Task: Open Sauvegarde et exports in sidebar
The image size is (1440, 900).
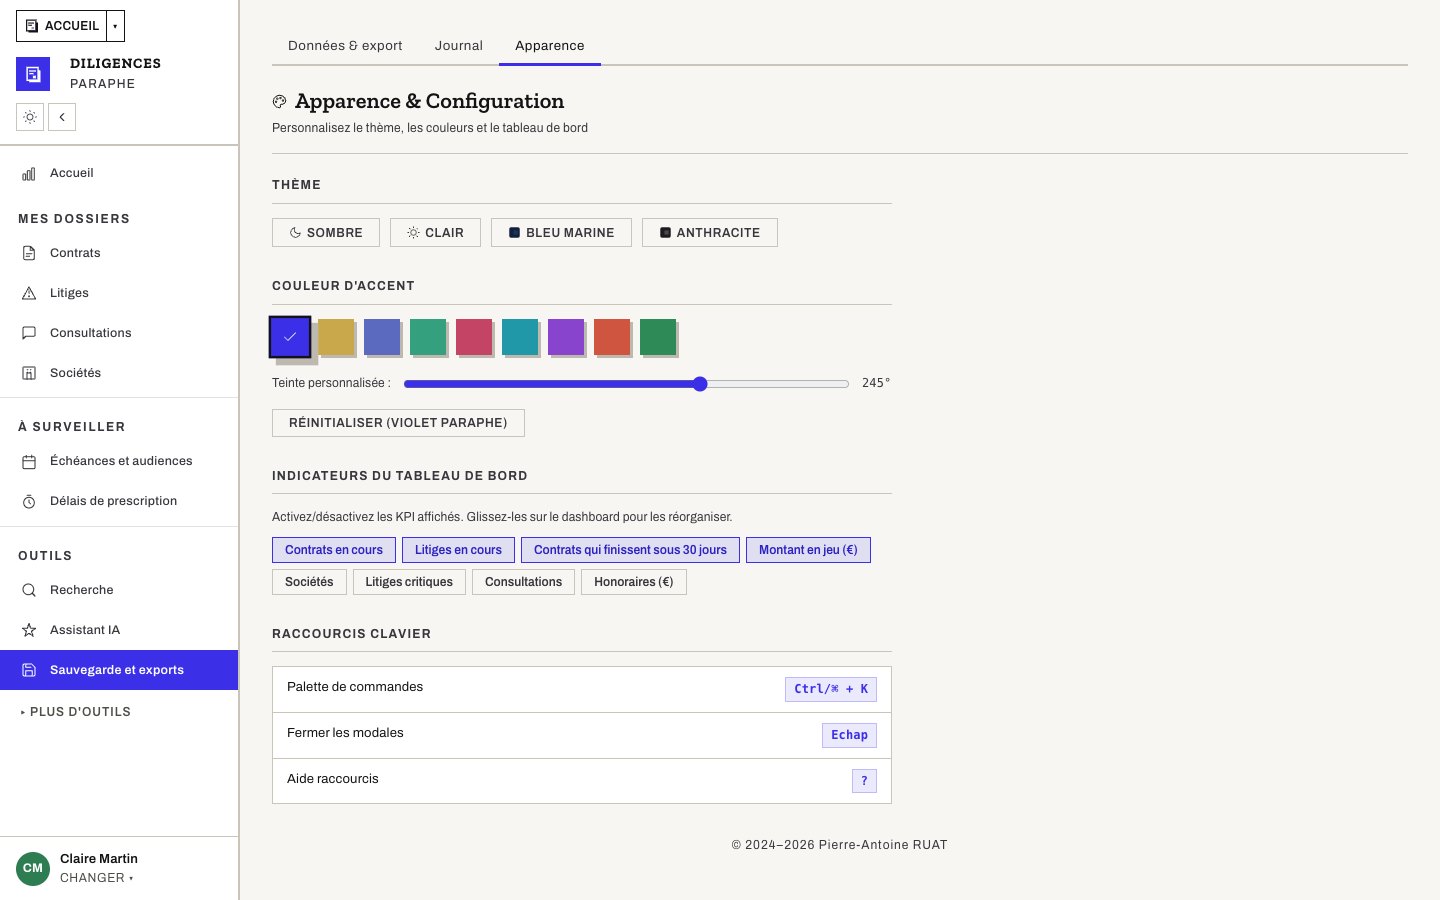Action: (119, 670)
